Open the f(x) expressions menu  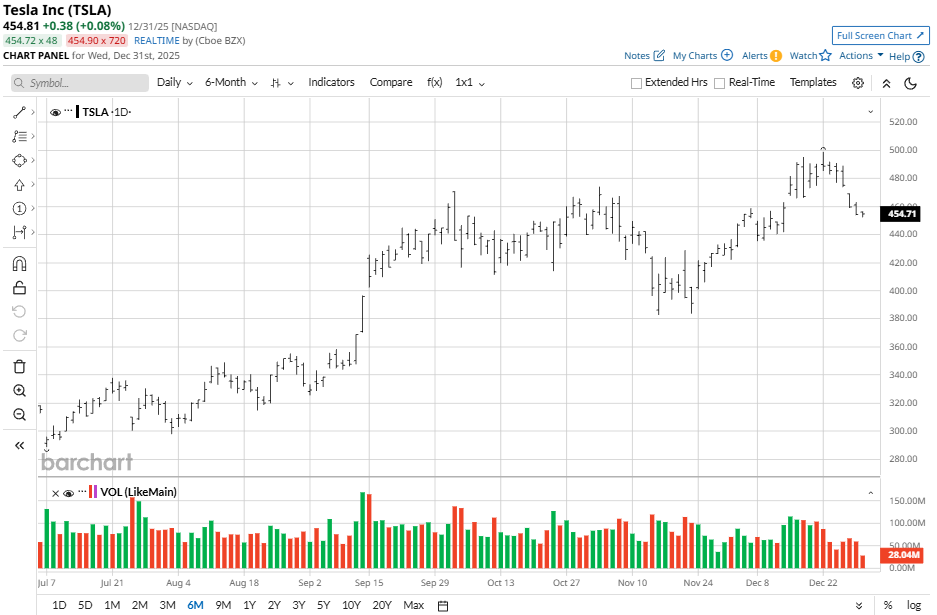click(x=434, y=82)
